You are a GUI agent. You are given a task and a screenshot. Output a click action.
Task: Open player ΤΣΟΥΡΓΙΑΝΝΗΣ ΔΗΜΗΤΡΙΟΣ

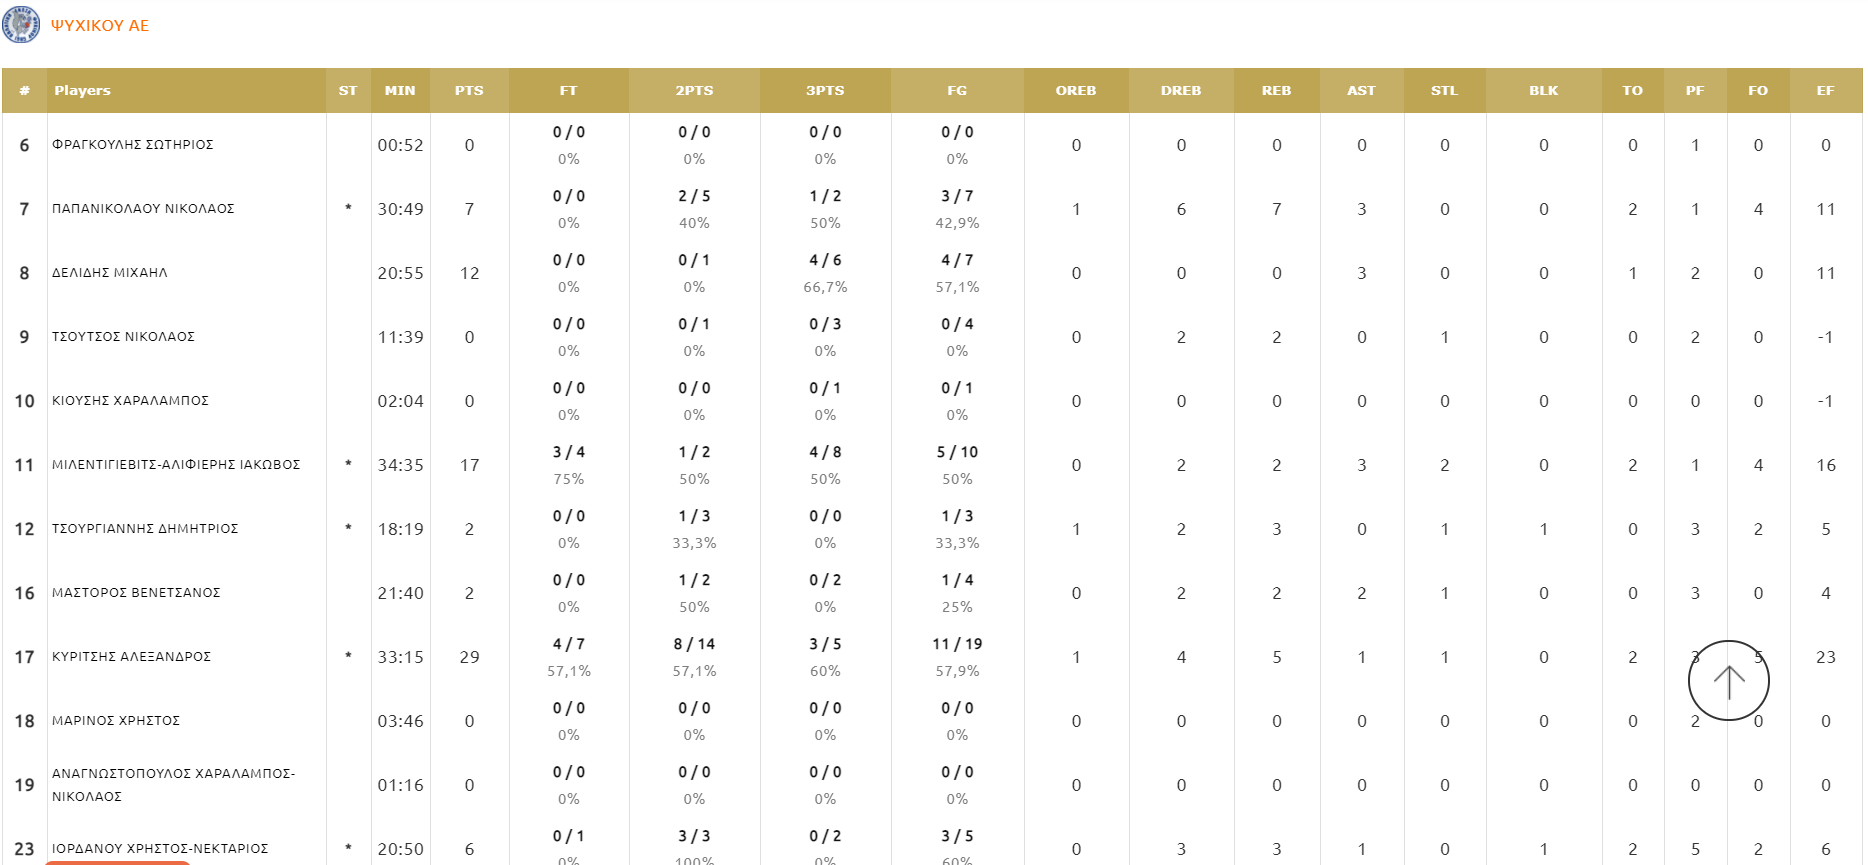click(145, 529)
